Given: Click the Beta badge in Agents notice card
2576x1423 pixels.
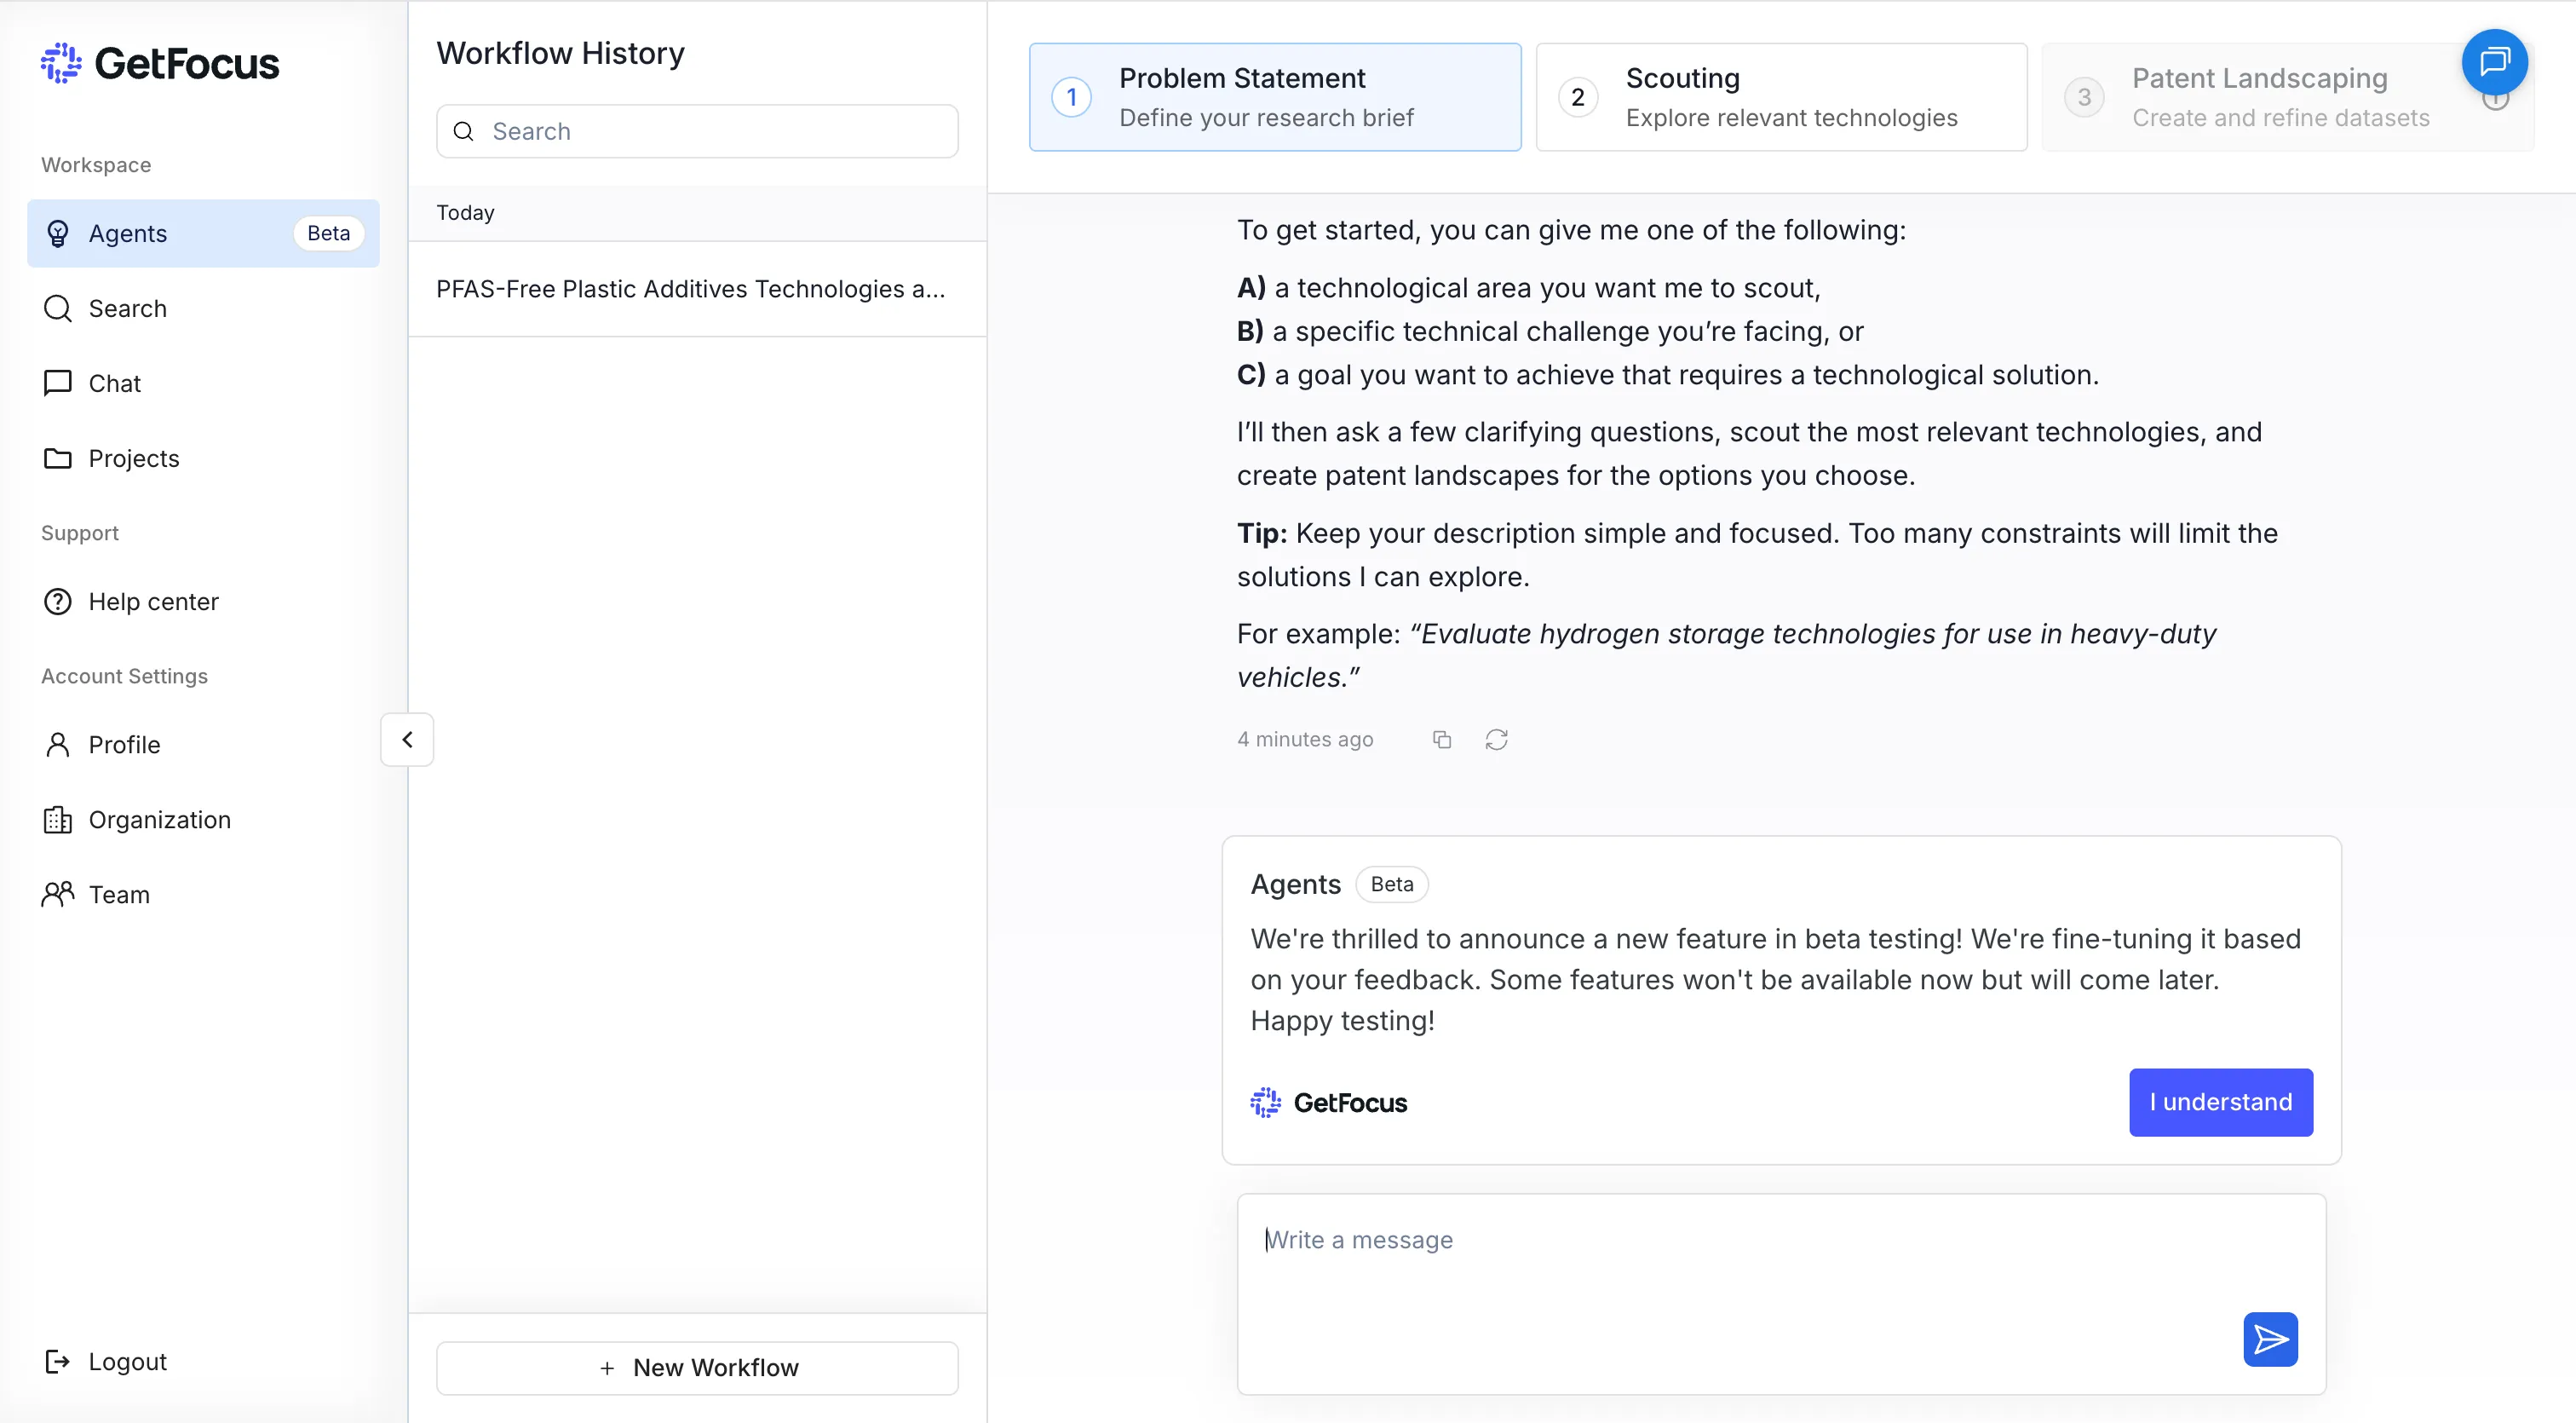Looking at the screenshot, I should tap(1392, 884).
